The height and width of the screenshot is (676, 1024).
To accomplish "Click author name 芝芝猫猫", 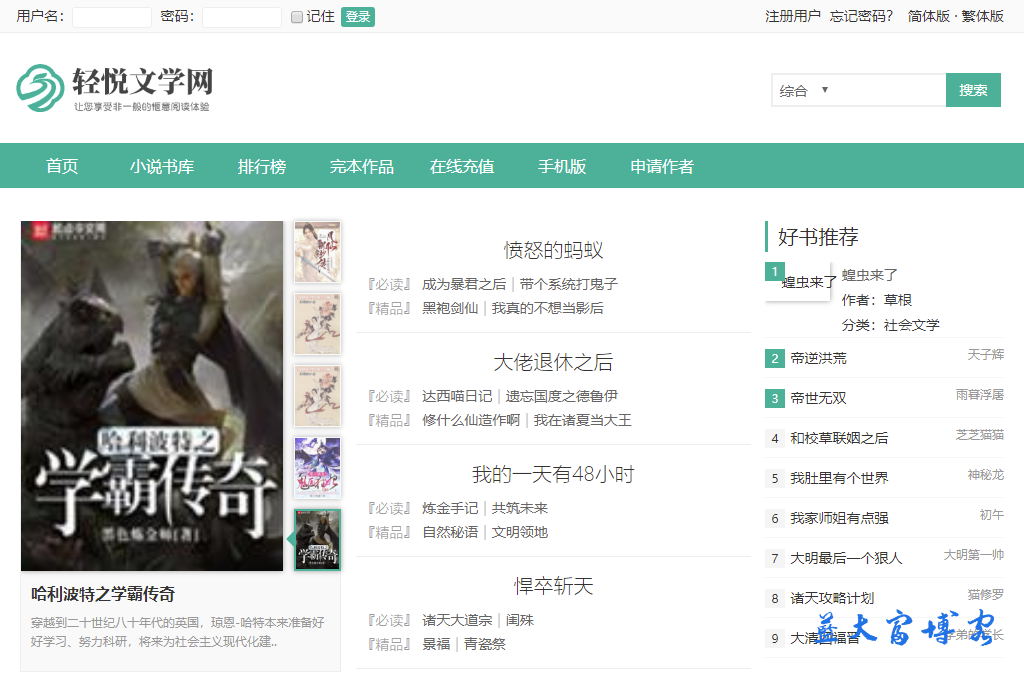I will click(980, 434).
